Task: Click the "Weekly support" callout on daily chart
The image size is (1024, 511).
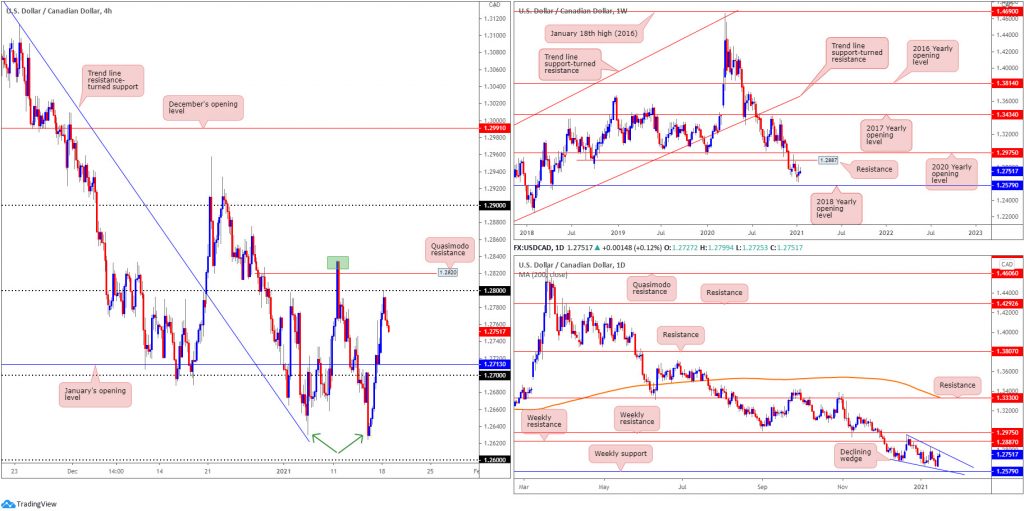Action: (621, 453)
